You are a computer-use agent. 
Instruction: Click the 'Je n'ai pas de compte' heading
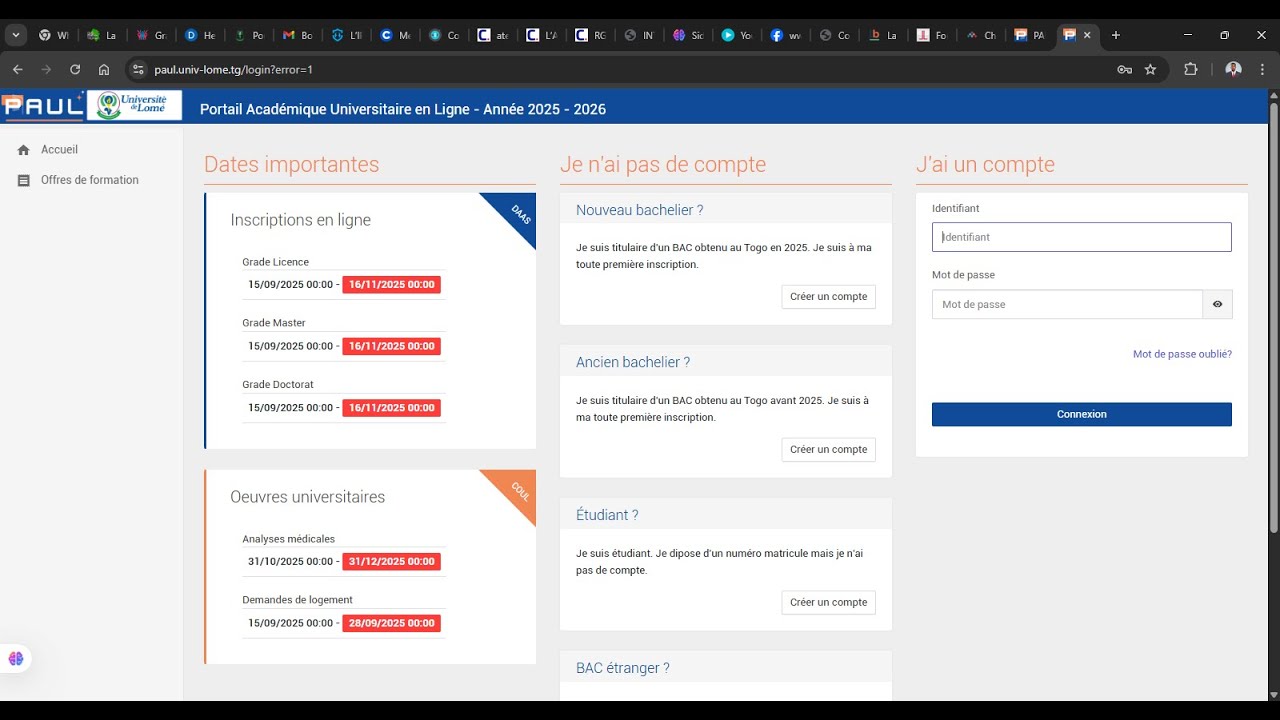tap(662, 164)
